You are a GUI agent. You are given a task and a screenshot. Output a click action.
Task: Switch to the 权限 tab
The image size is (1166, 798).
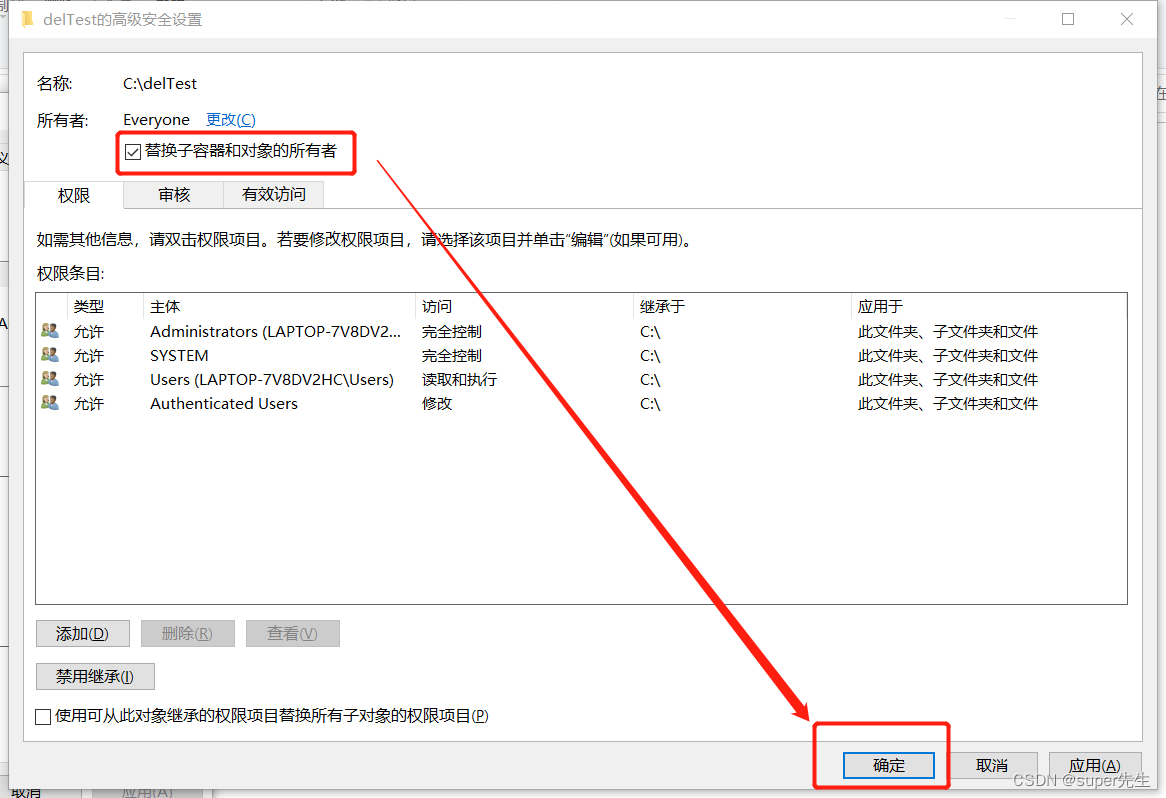coord(74,195)
